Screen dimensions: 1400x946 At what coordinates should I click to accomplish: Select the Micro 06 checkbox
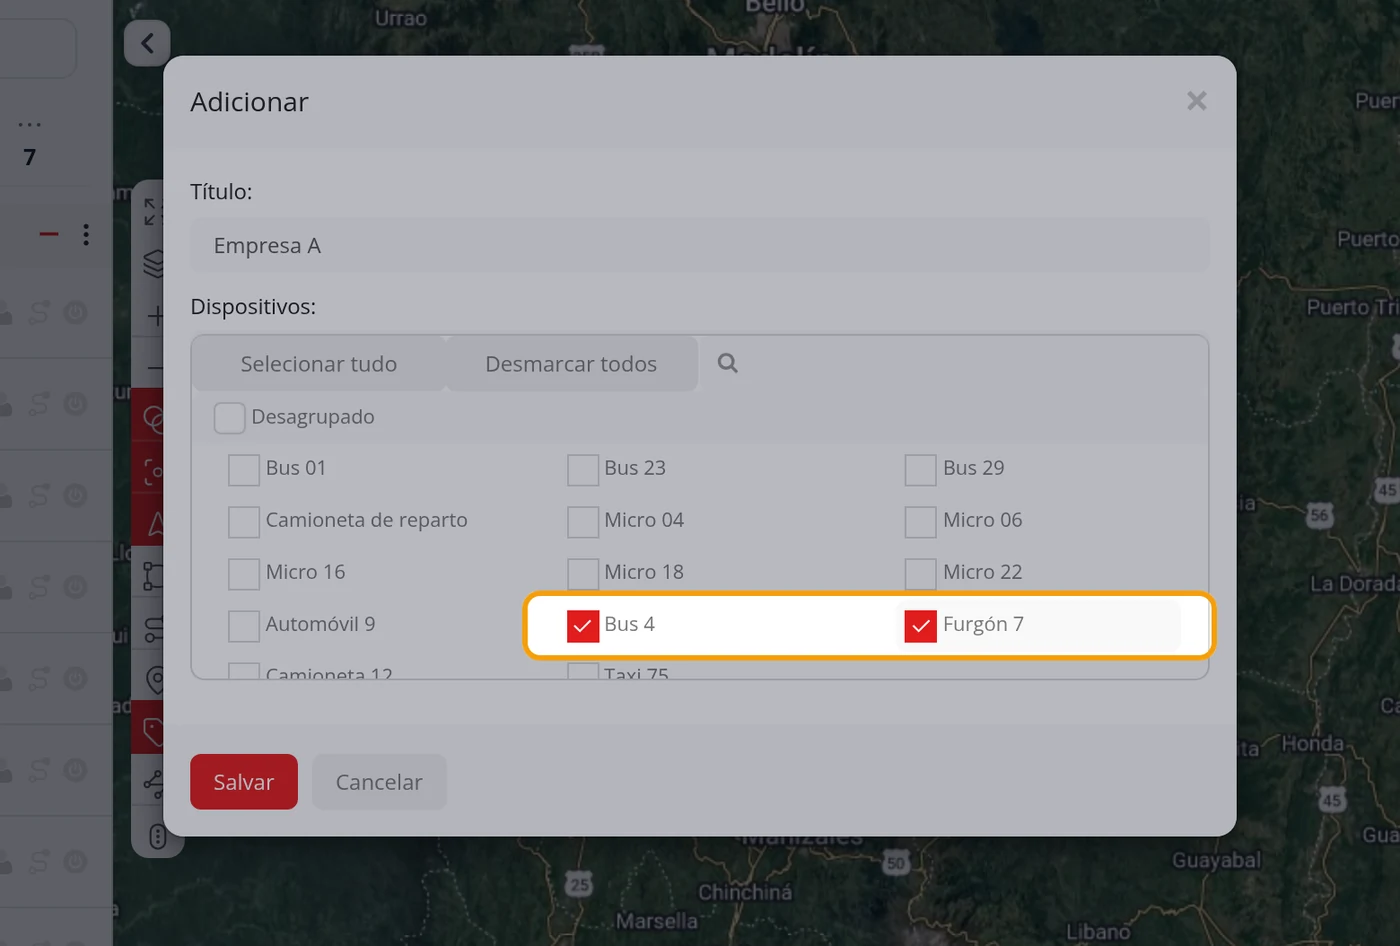pyautogui.click(x=921, y=521)
